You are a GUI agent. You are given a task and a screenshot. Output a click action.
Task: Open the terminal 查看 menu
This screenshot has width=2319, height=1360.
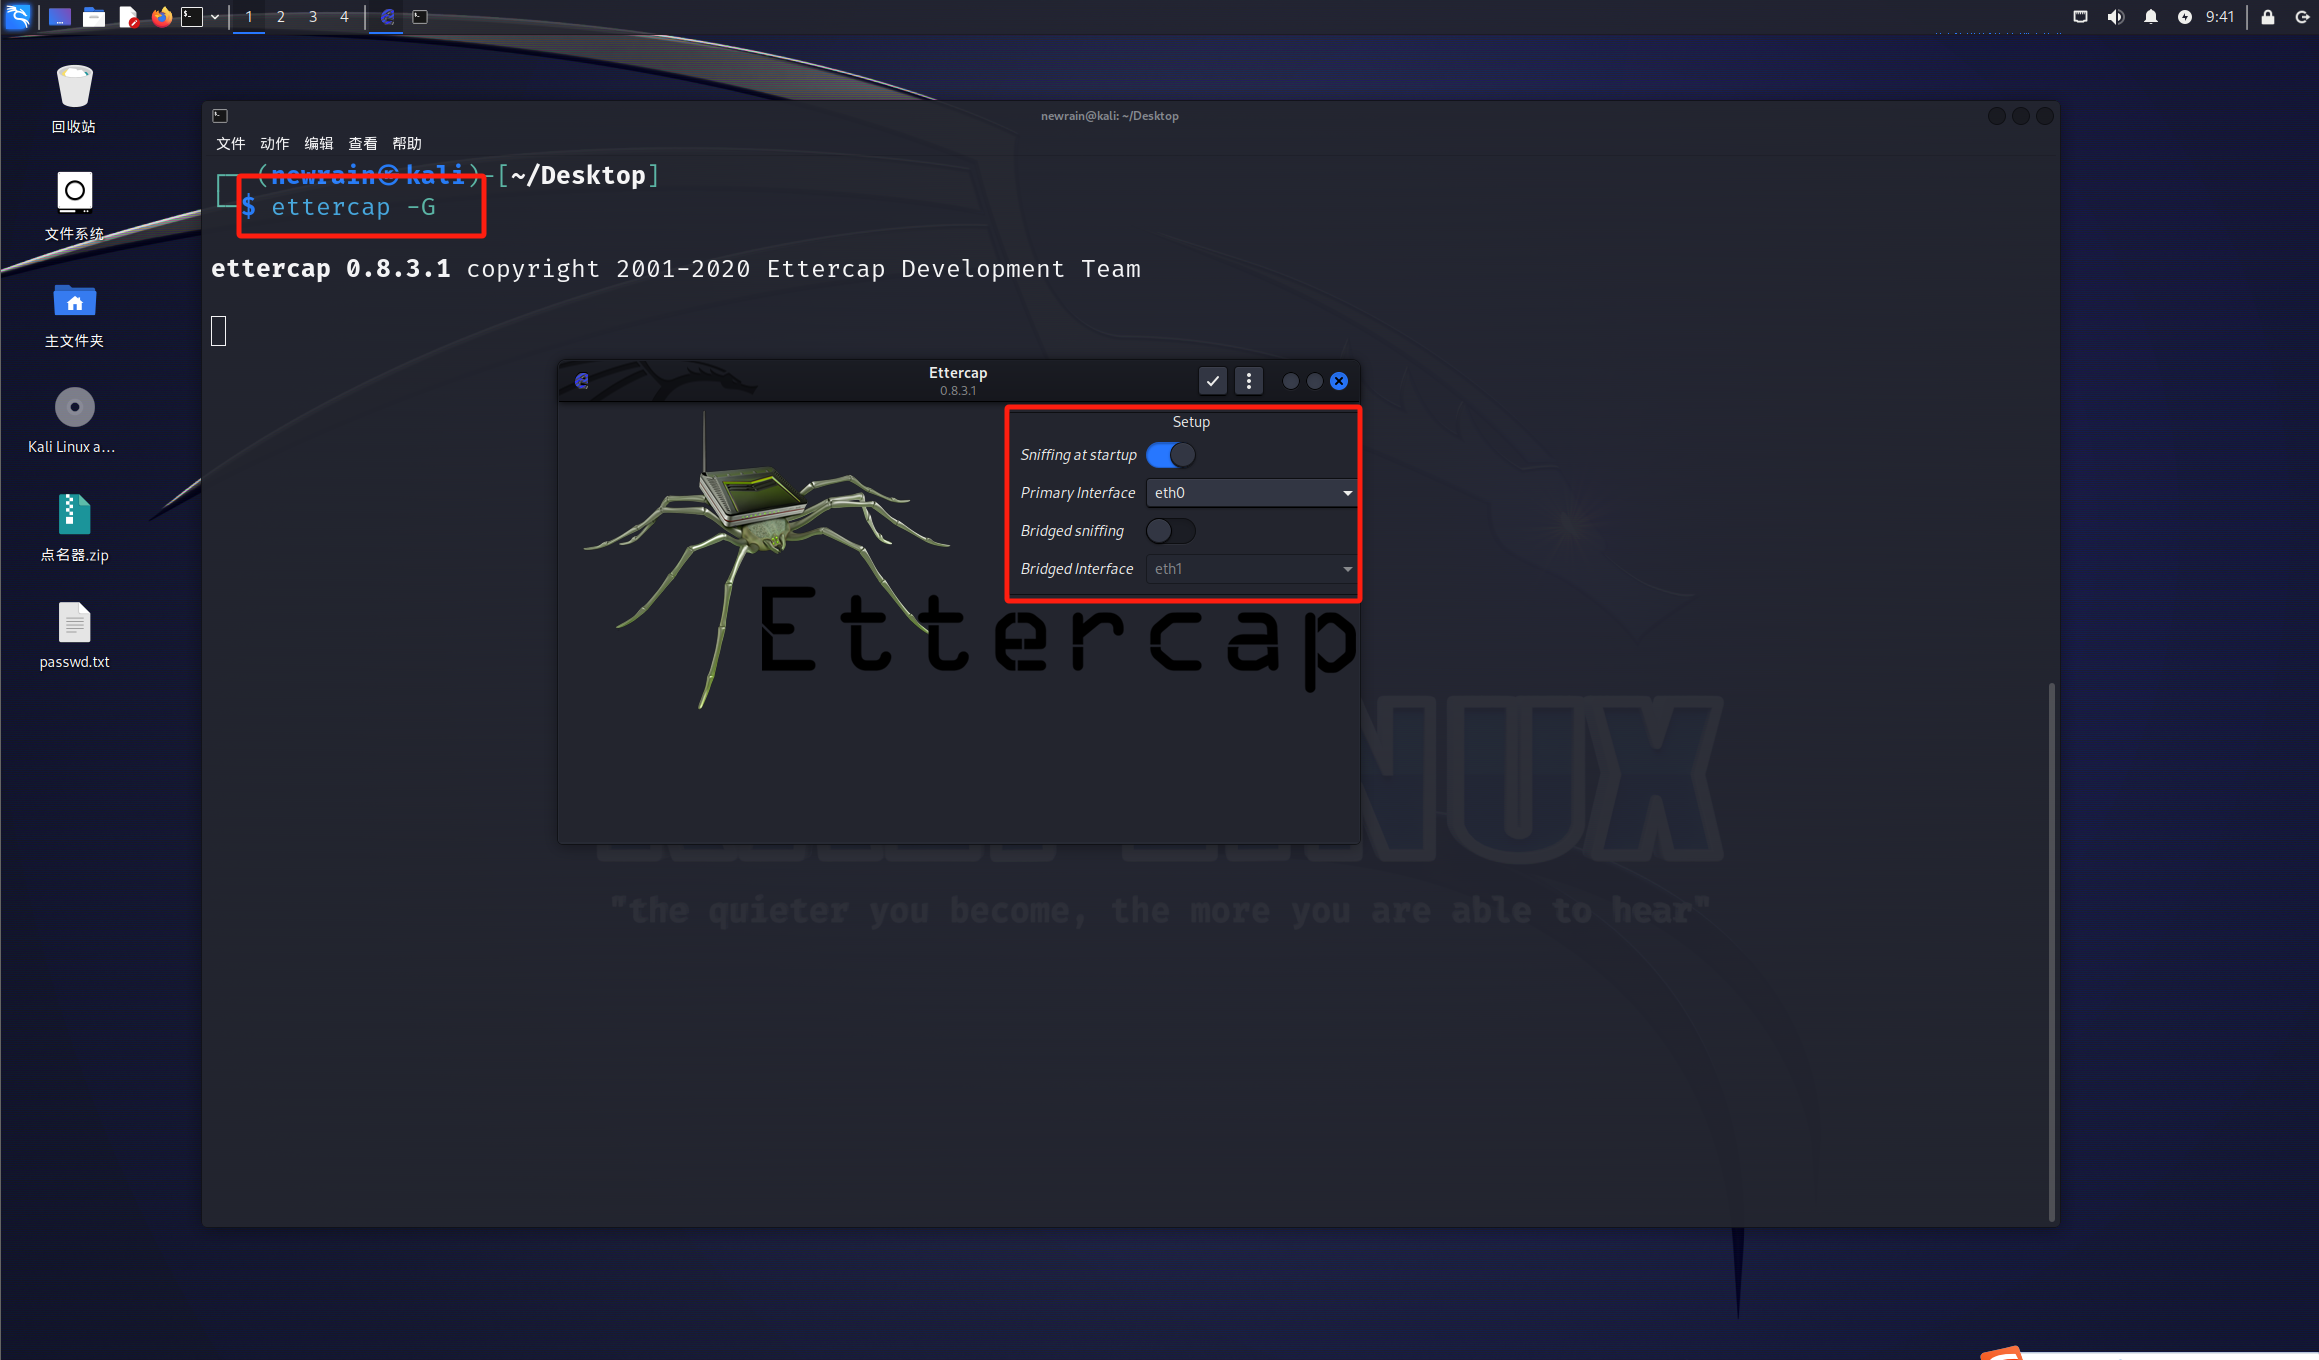tap(362, 144)
